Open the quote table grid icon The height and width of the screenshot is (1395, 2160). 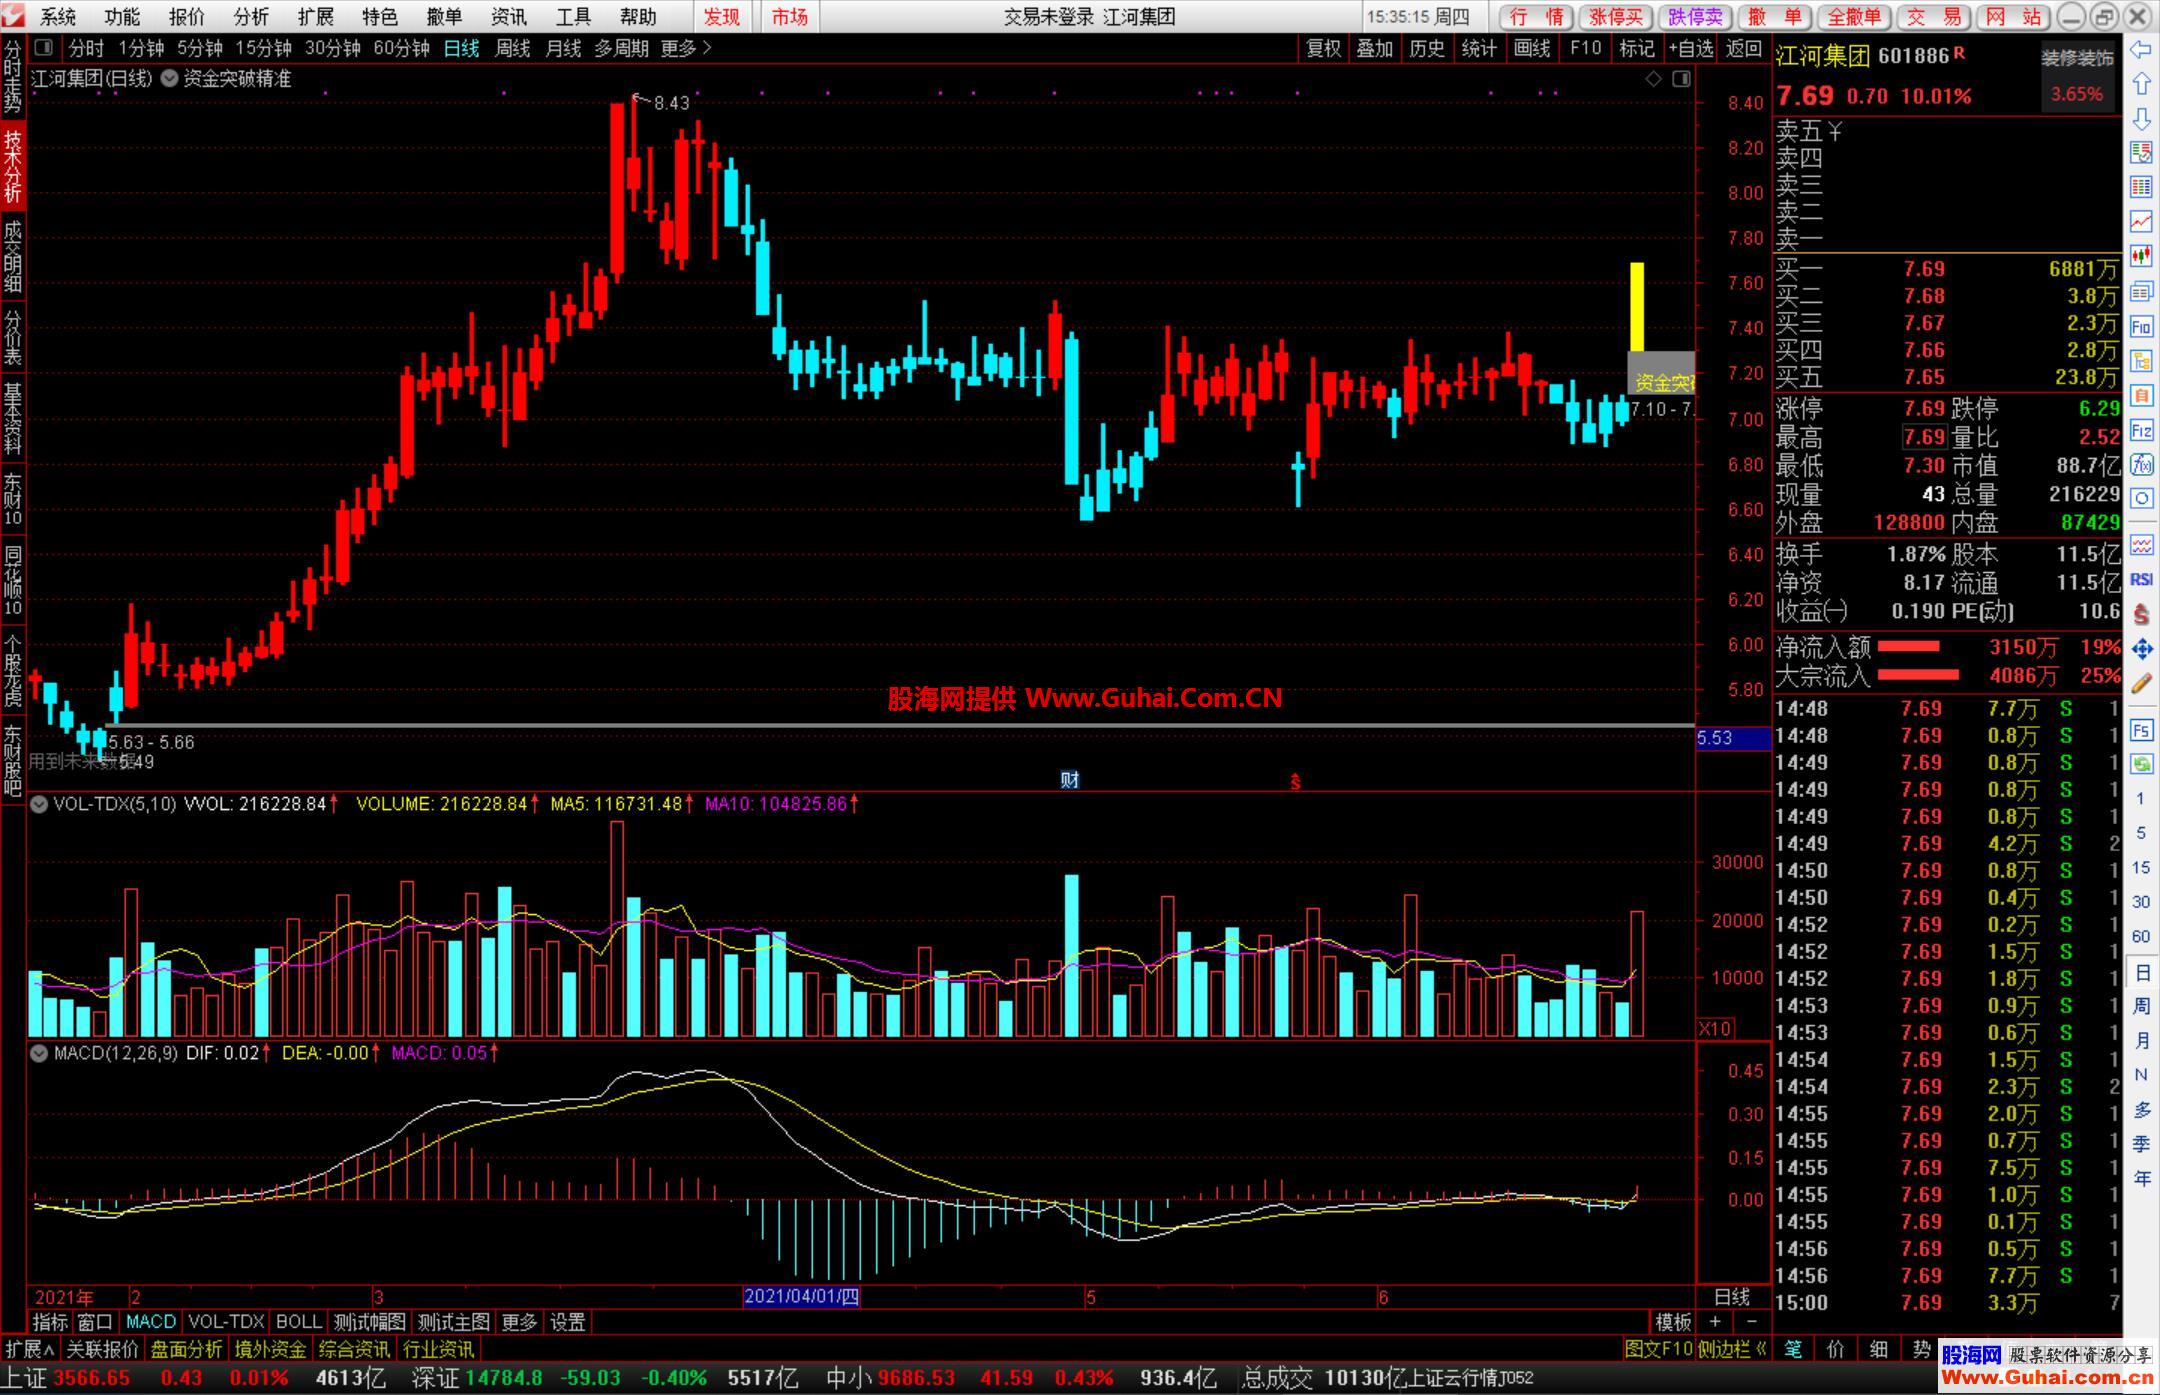tap(2141, 187)
